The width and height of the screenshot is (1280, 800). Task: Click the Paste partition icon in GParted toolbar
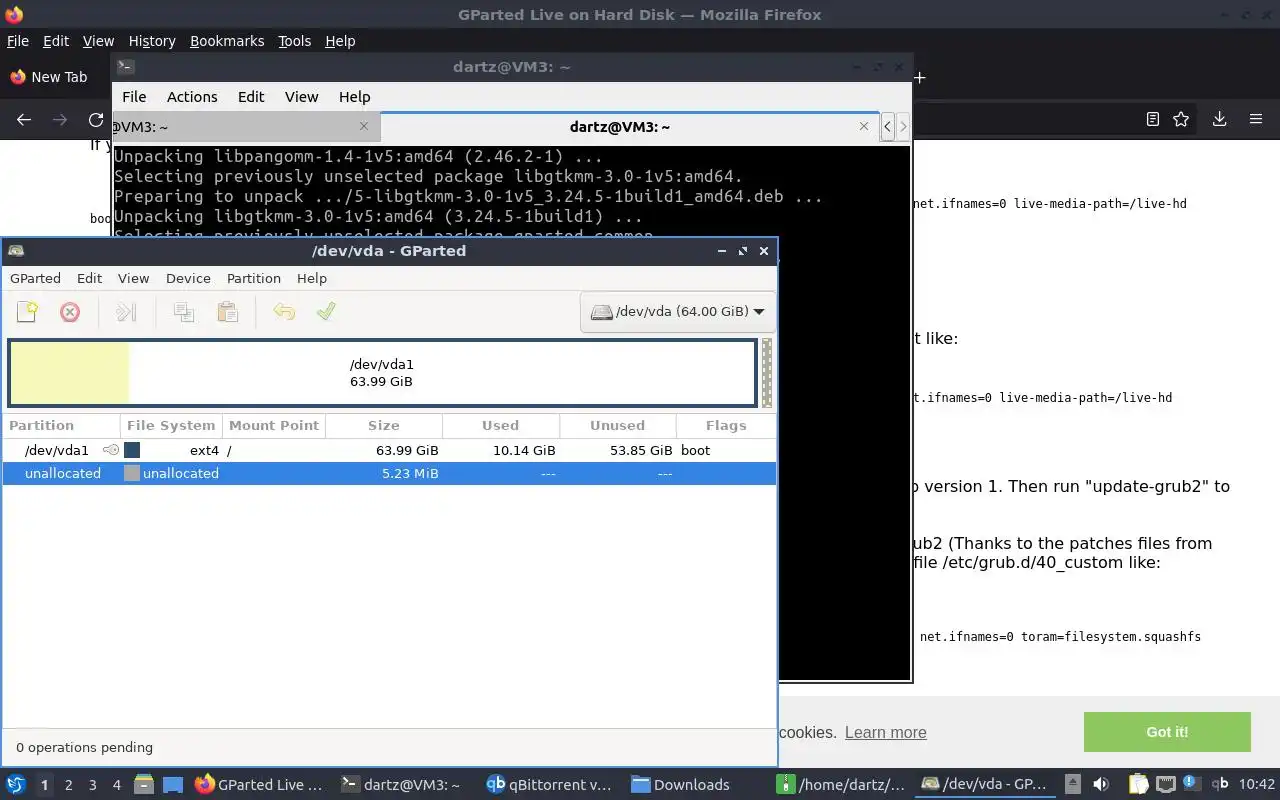click(228, 312)
